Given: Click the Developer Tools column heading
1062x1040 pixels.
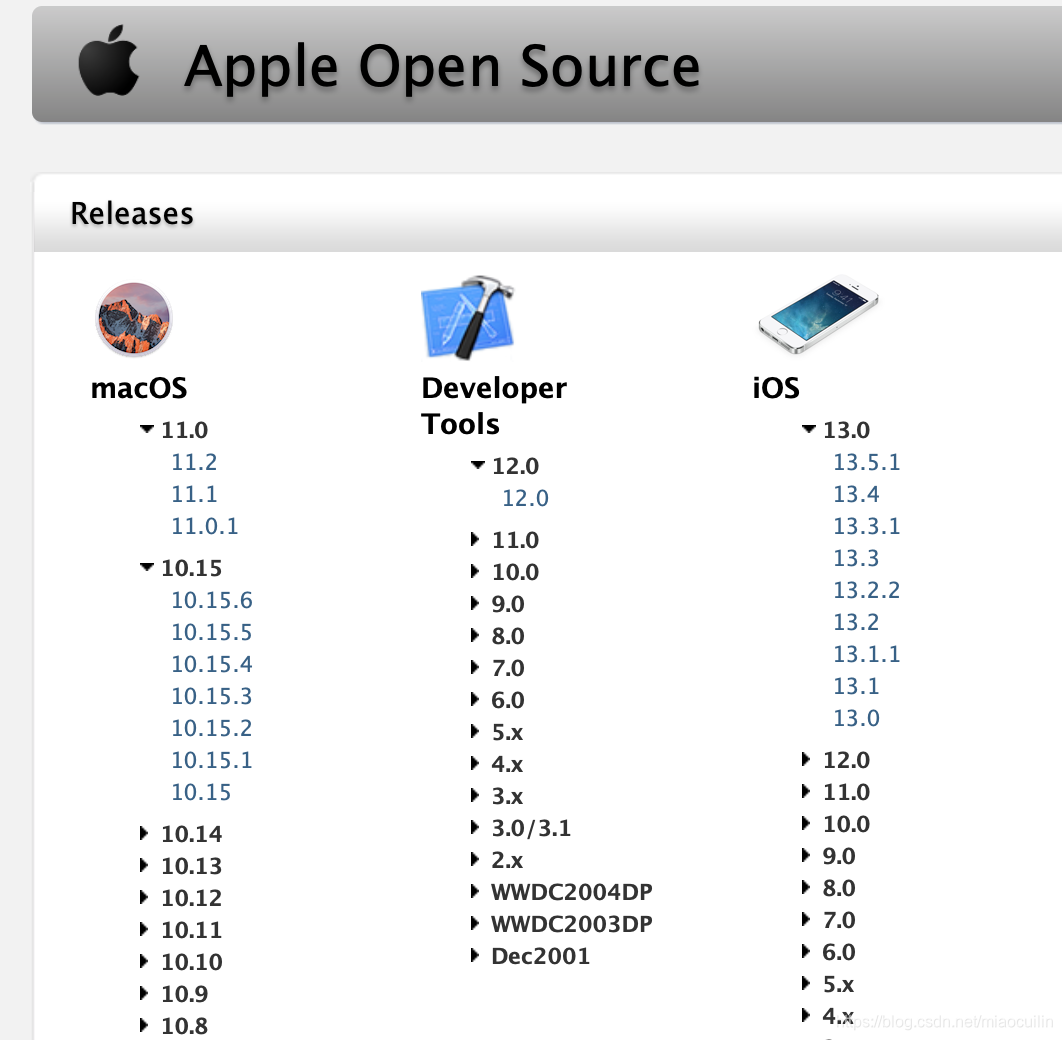Looking at the screenshot, I should tap(494, 406).
